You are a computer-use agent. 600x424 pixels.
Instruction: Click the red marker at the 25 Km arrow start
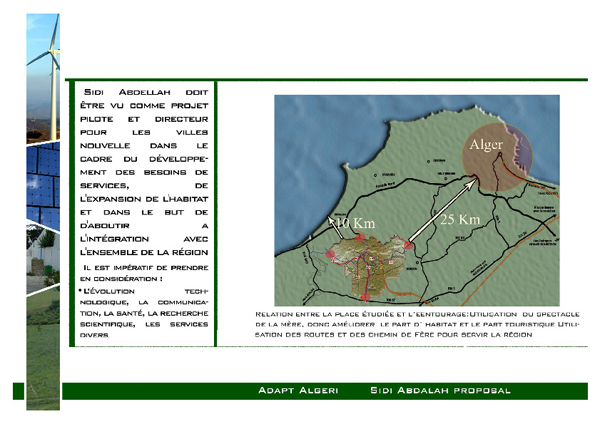pos(409,243)
